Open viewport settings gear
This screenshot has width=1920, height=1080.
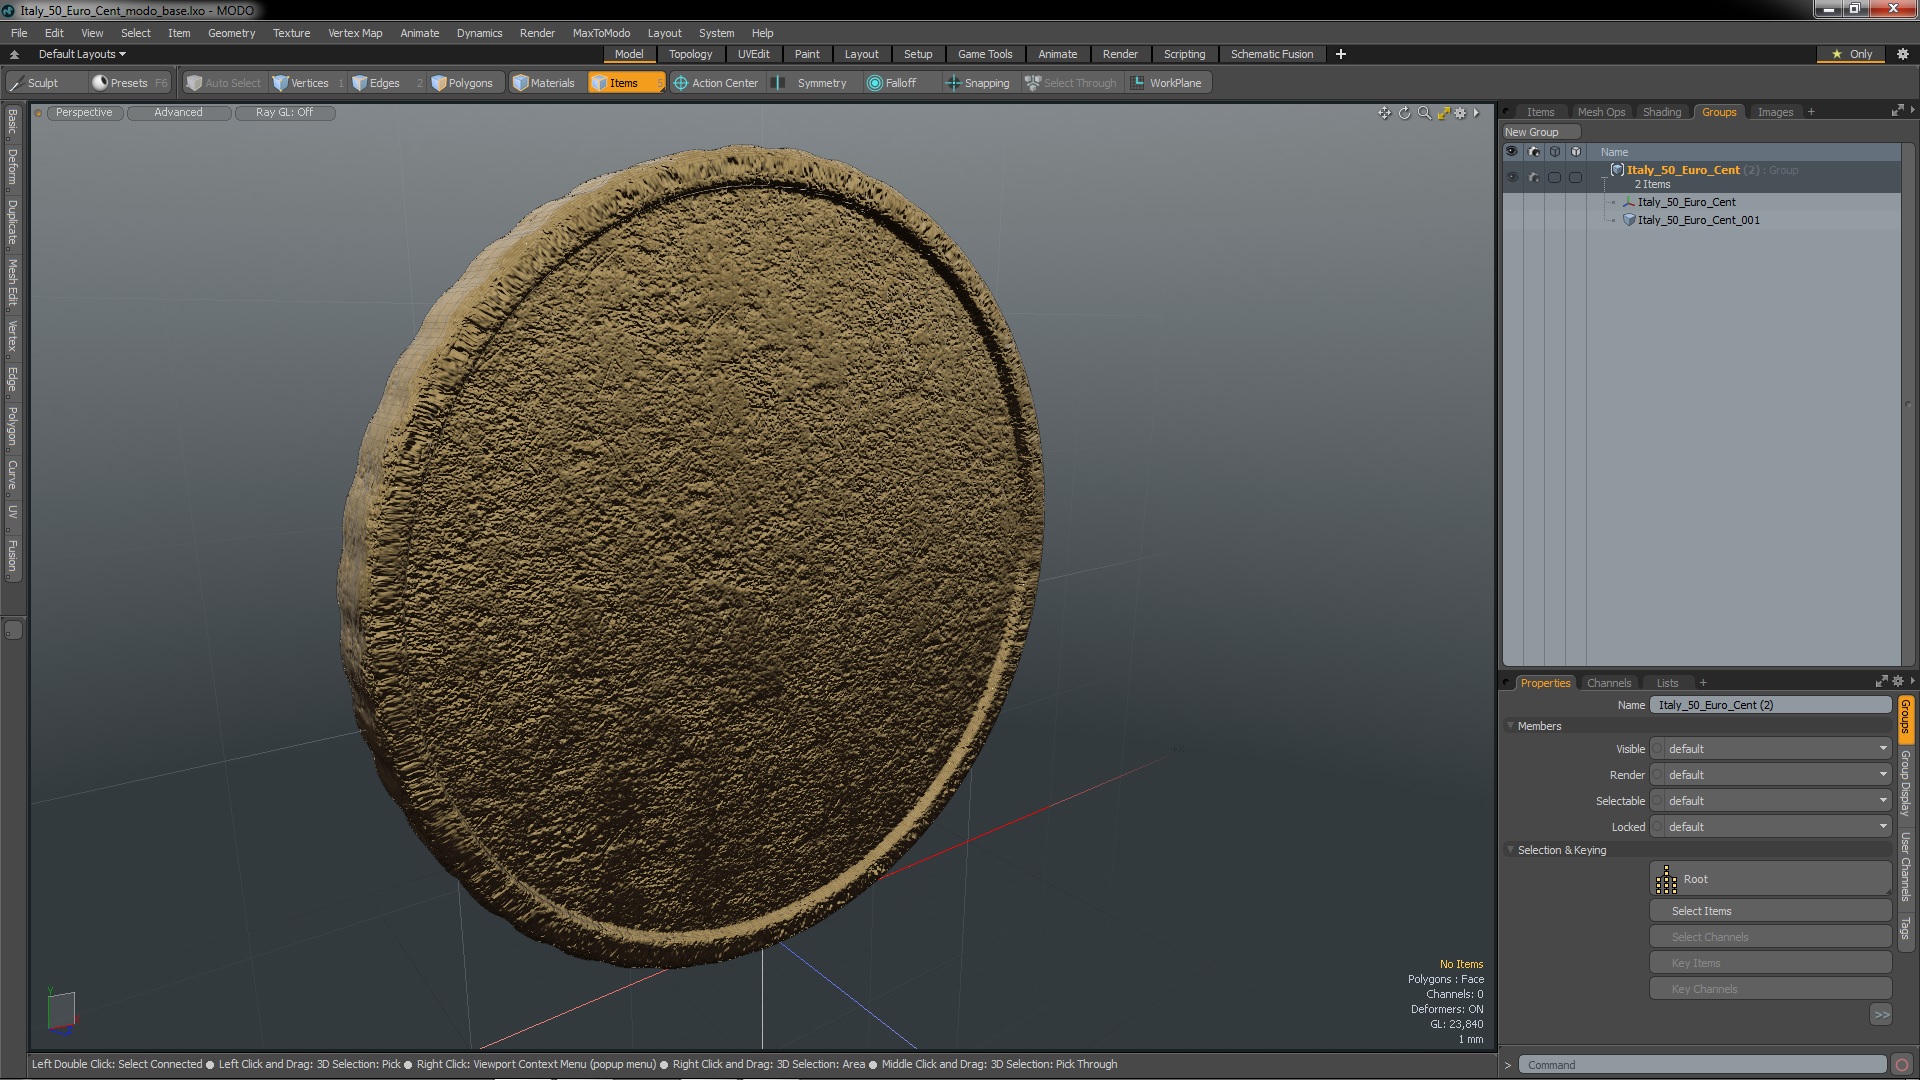[1460, 113]
